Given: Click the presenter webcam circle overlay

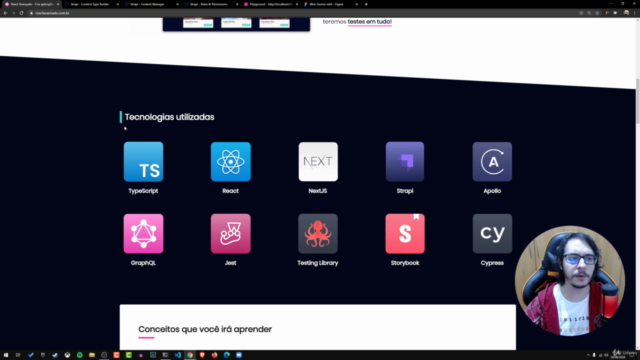Looking at the screenshot, I should pos(570,281).
